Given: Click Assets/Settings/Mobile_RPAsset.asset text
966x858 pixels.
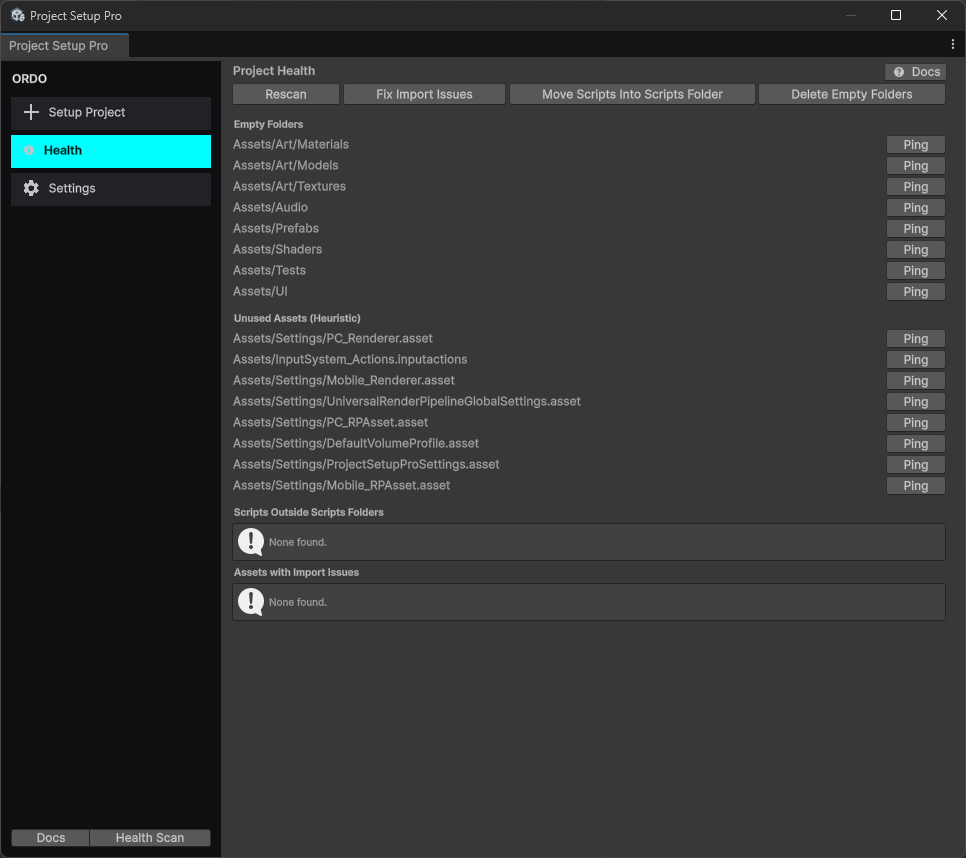Looking at the screenshot, I should click(x=341, y=485).
